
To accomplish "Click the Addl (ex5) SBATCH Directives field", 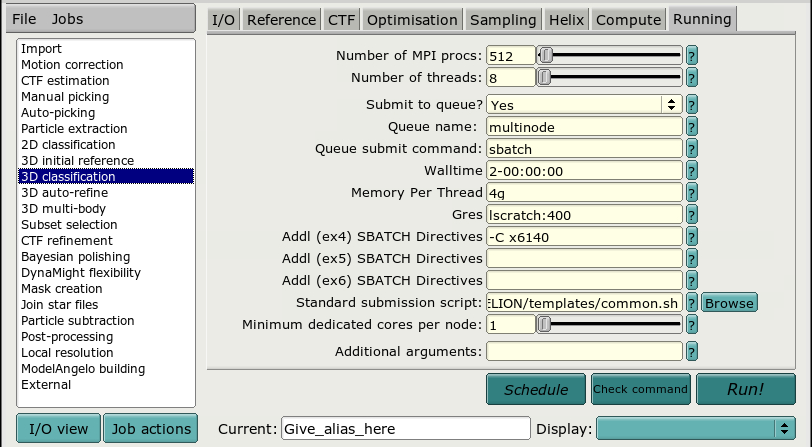I will coord(584,258).
